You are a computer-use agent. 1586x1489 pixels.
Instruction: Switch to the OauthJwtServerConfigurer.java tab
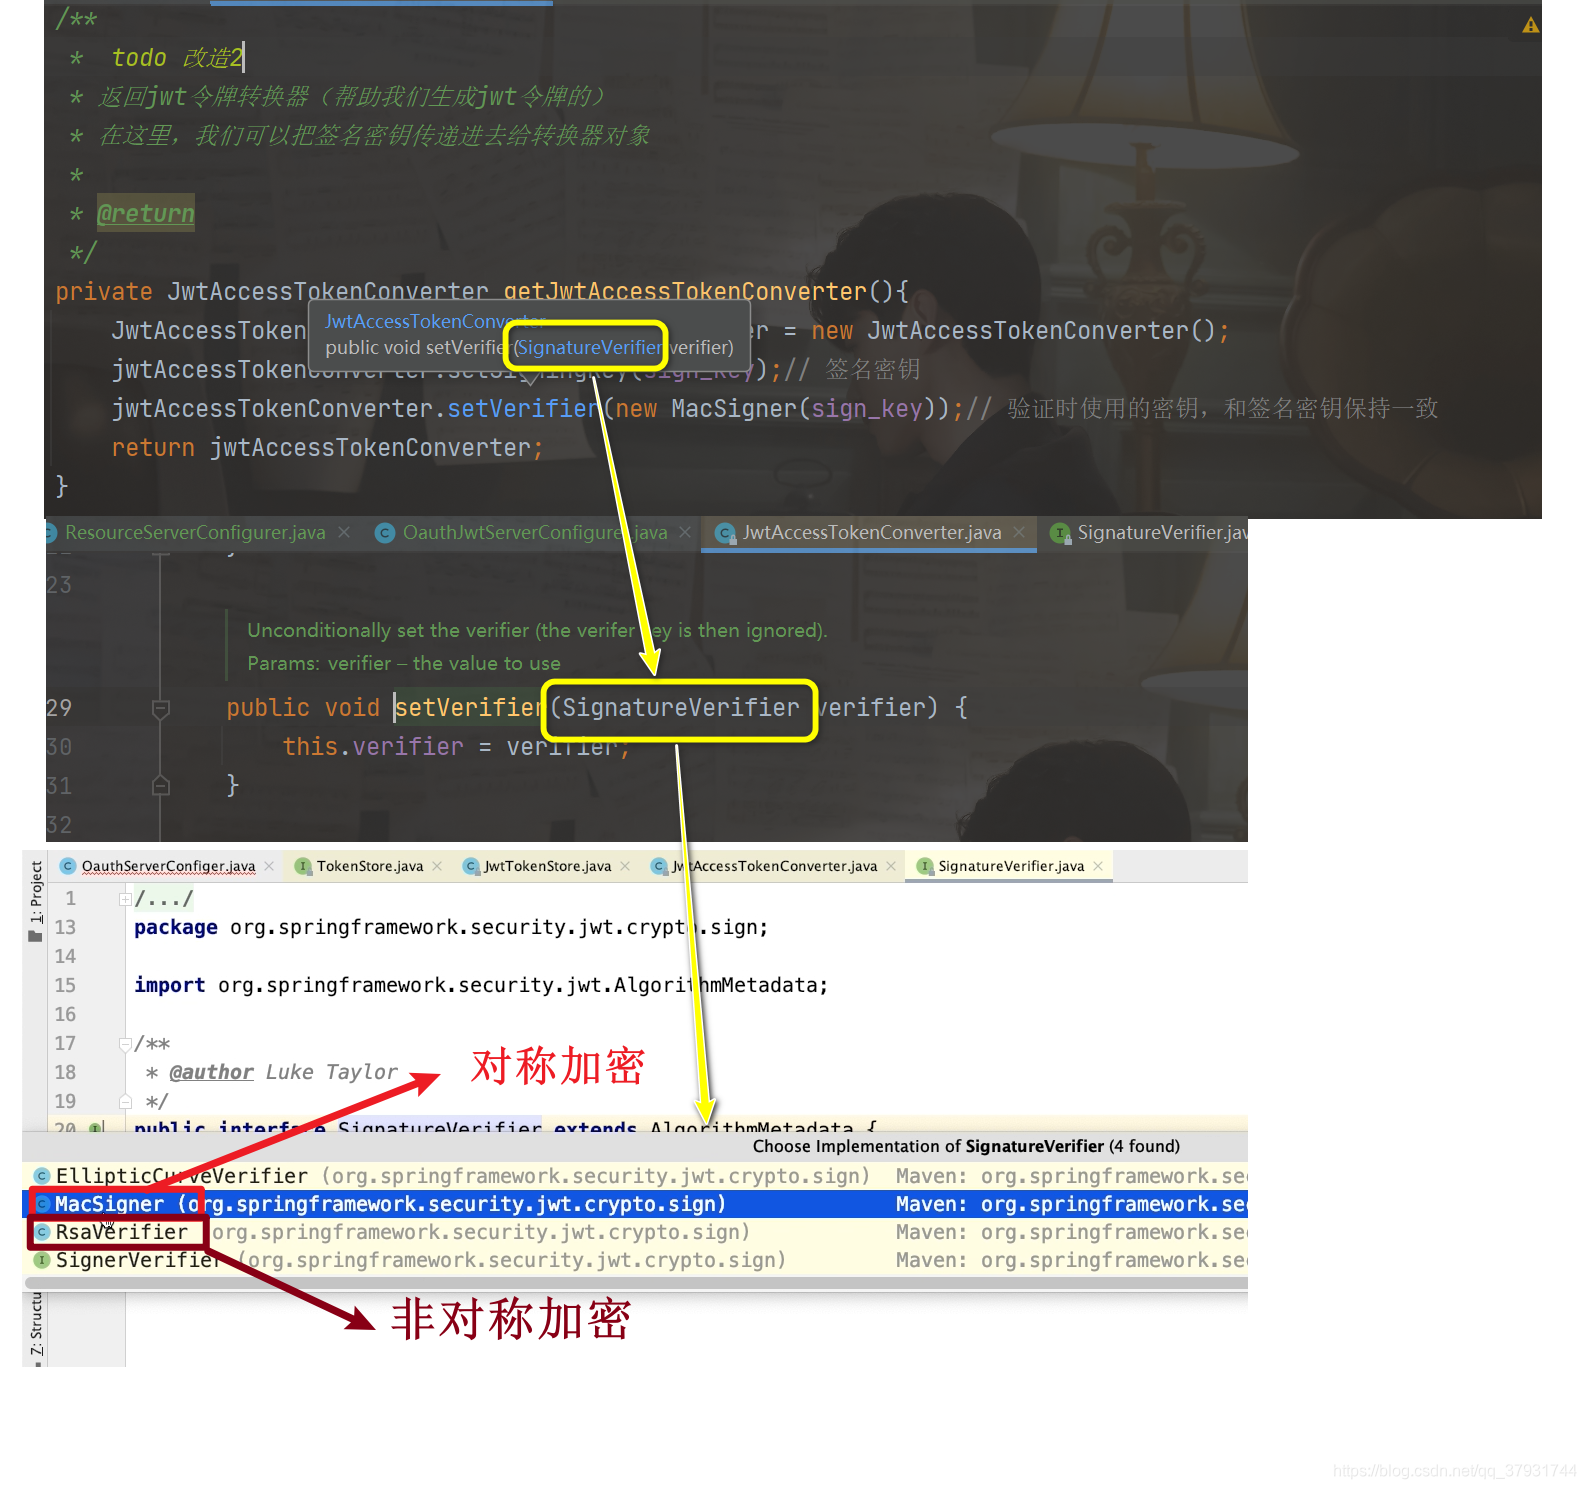click(x=535, y=533)
